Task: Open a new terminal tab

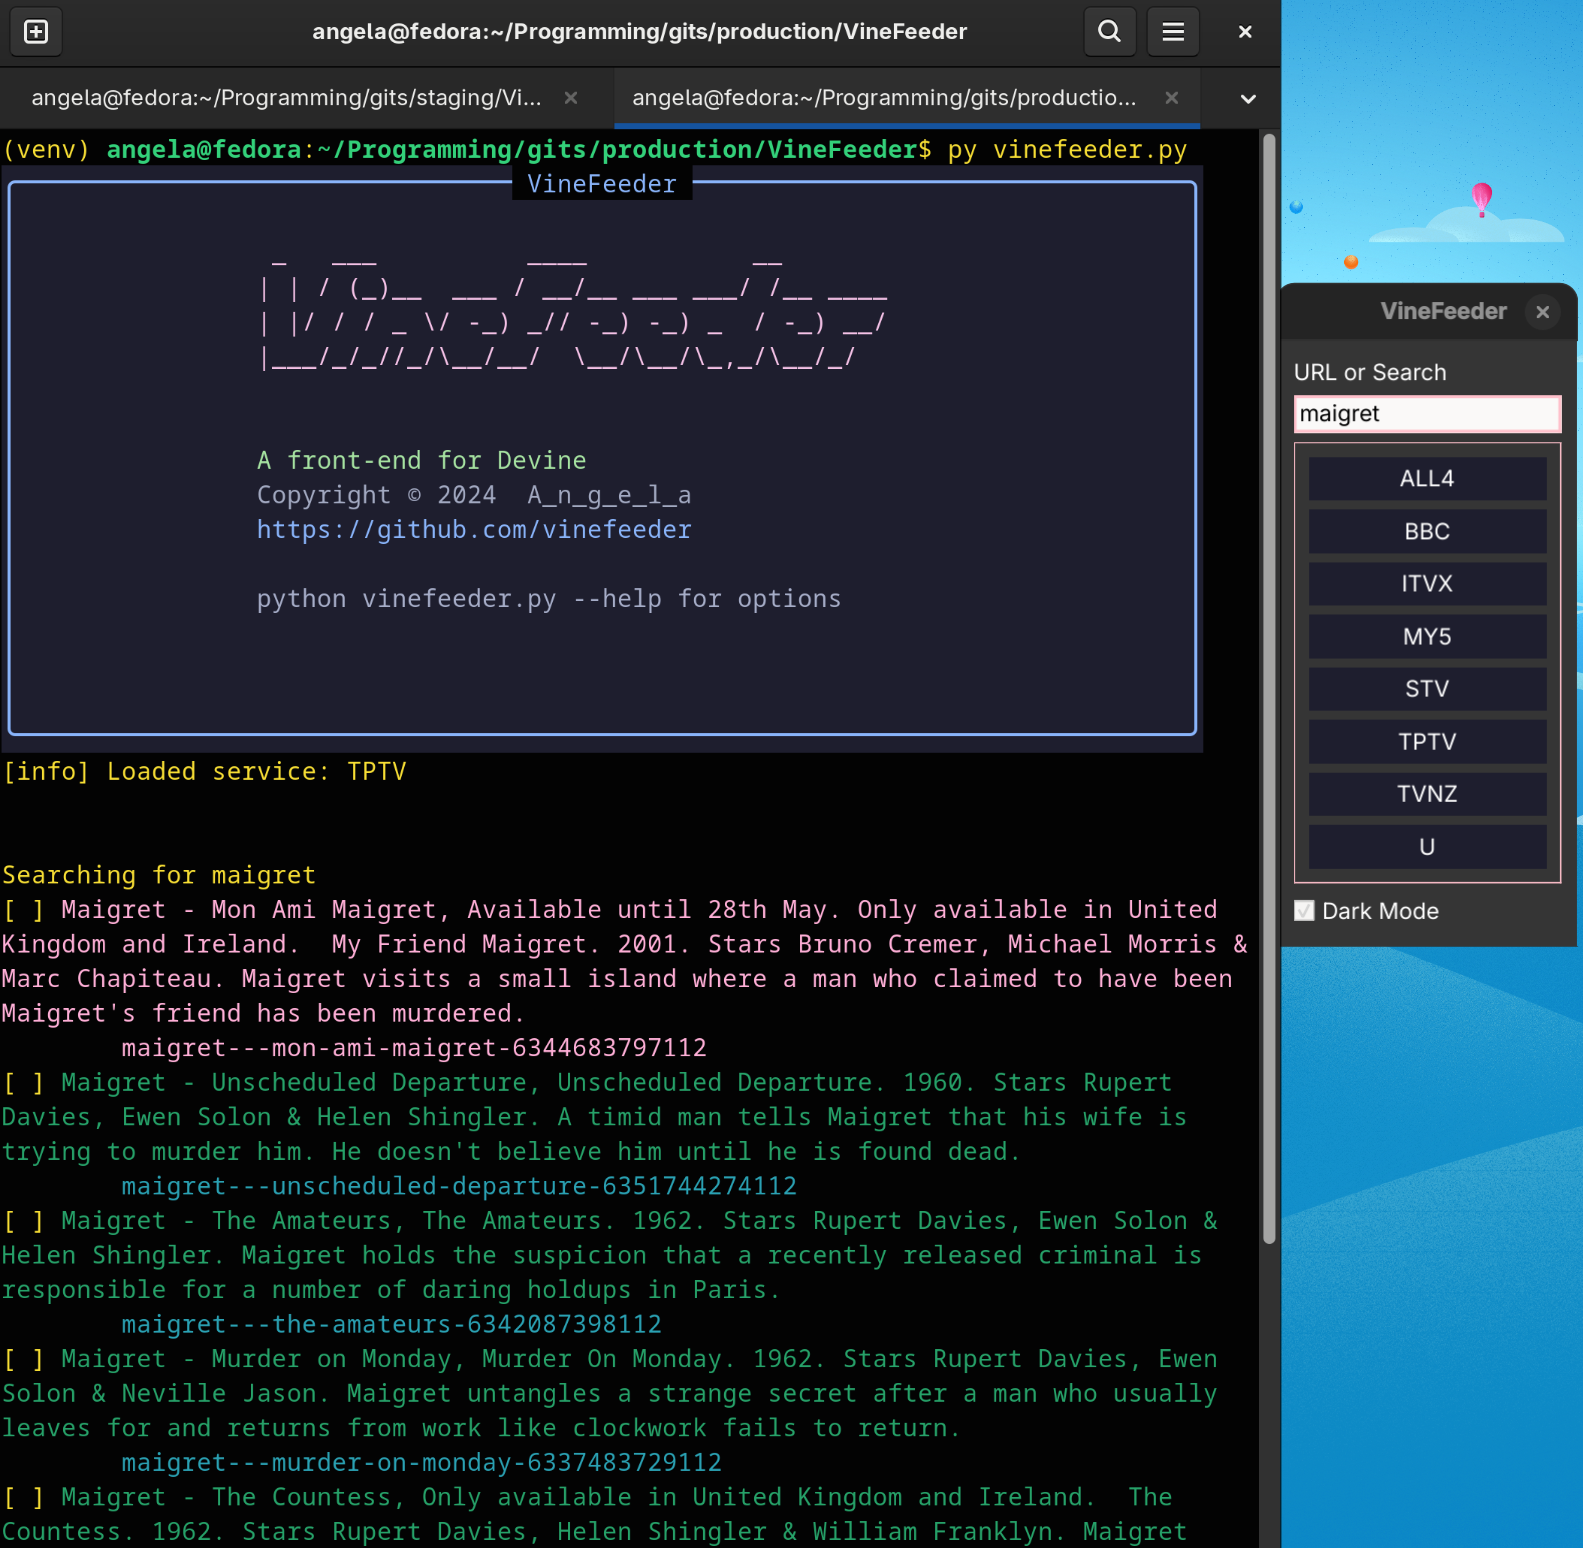Action: click(x=36, y=32)
